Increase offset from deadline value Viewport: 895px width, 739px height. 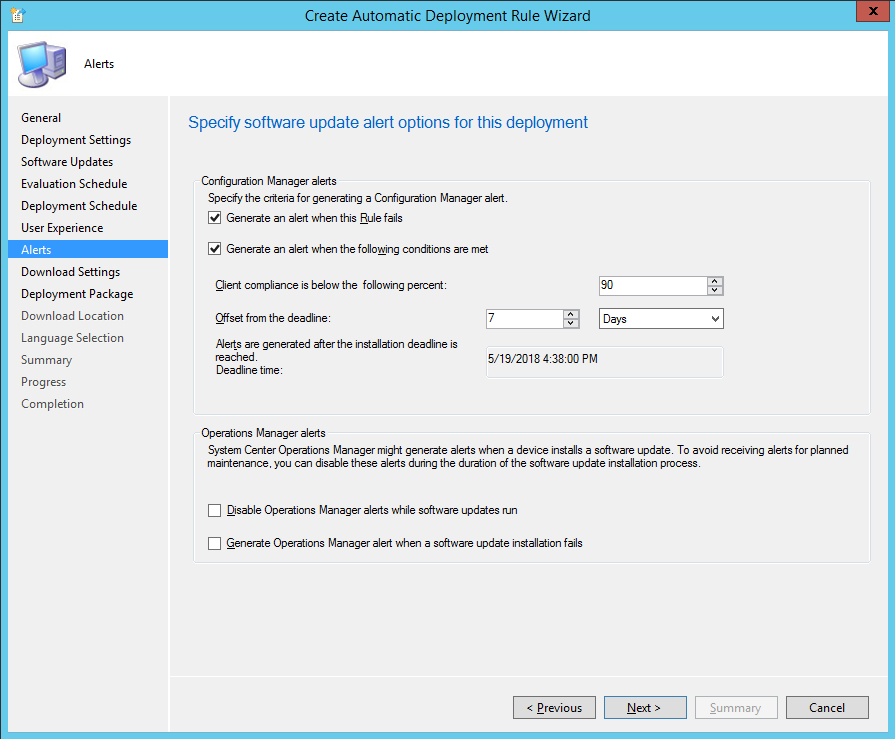tap(571, 314)
